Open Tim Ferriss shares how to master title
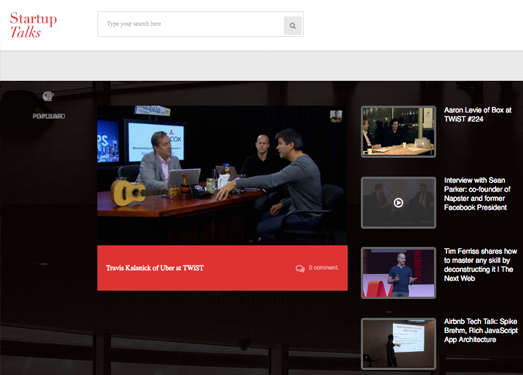Viewport: 523px width, 375px height. pos(480,265)
